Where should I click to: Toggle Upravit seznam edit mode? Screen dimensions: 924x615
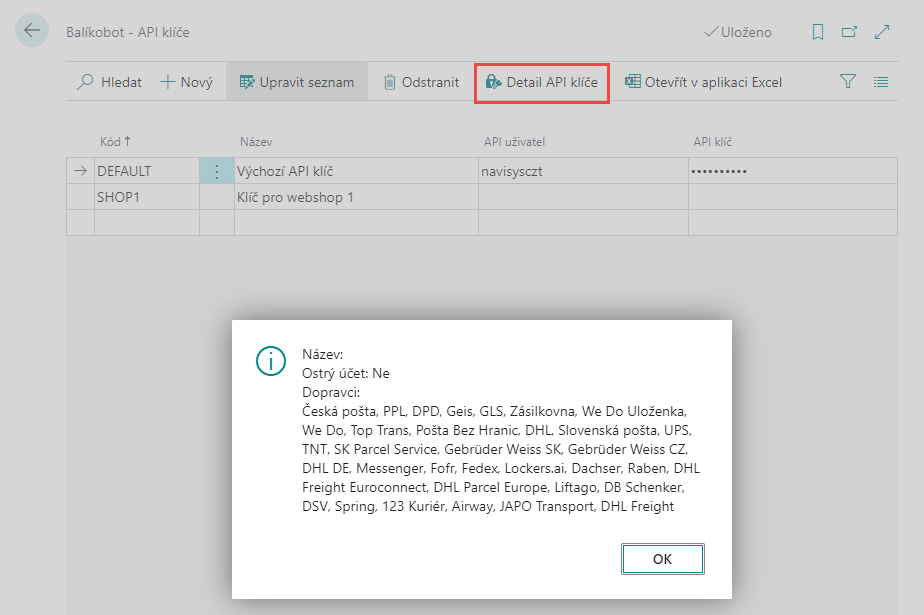point(296,82)
